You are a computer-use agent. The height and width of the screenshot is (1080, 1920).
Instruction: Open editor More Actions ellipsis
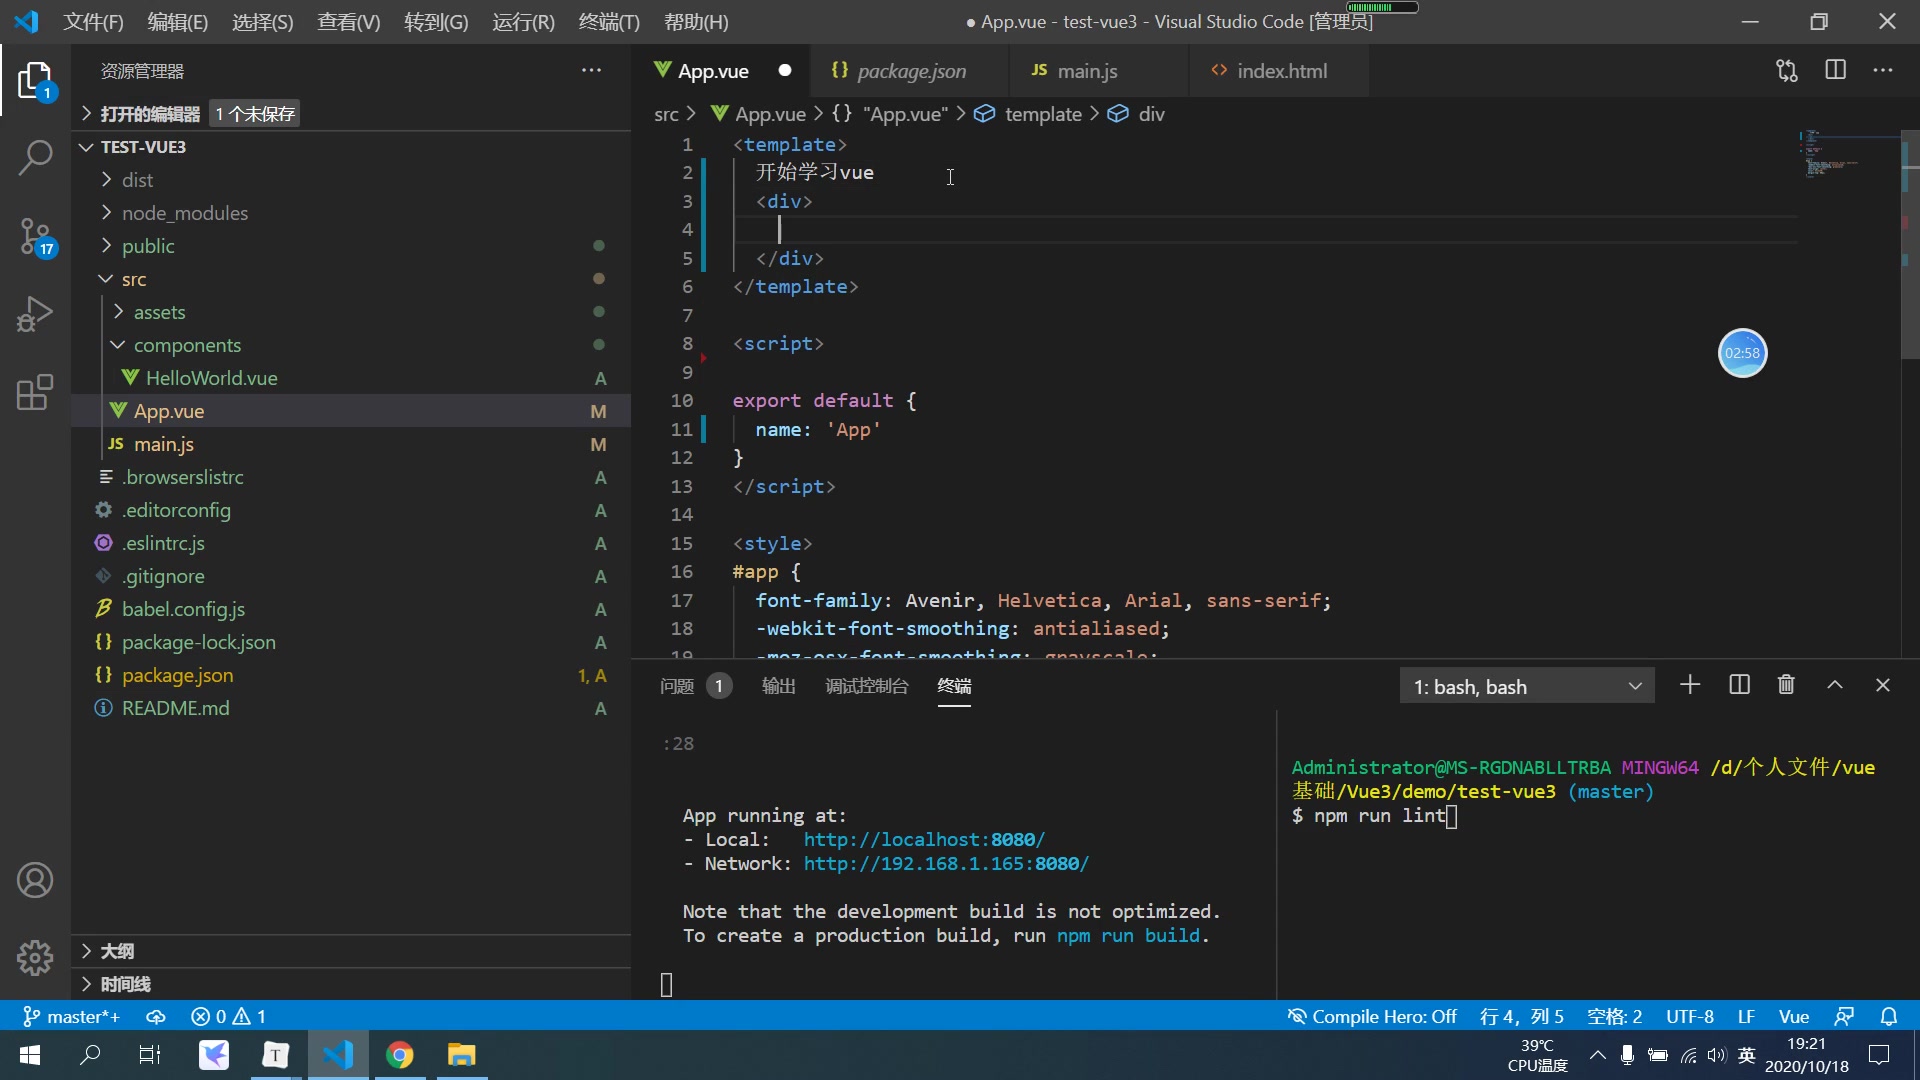[x=1883, y=70]
